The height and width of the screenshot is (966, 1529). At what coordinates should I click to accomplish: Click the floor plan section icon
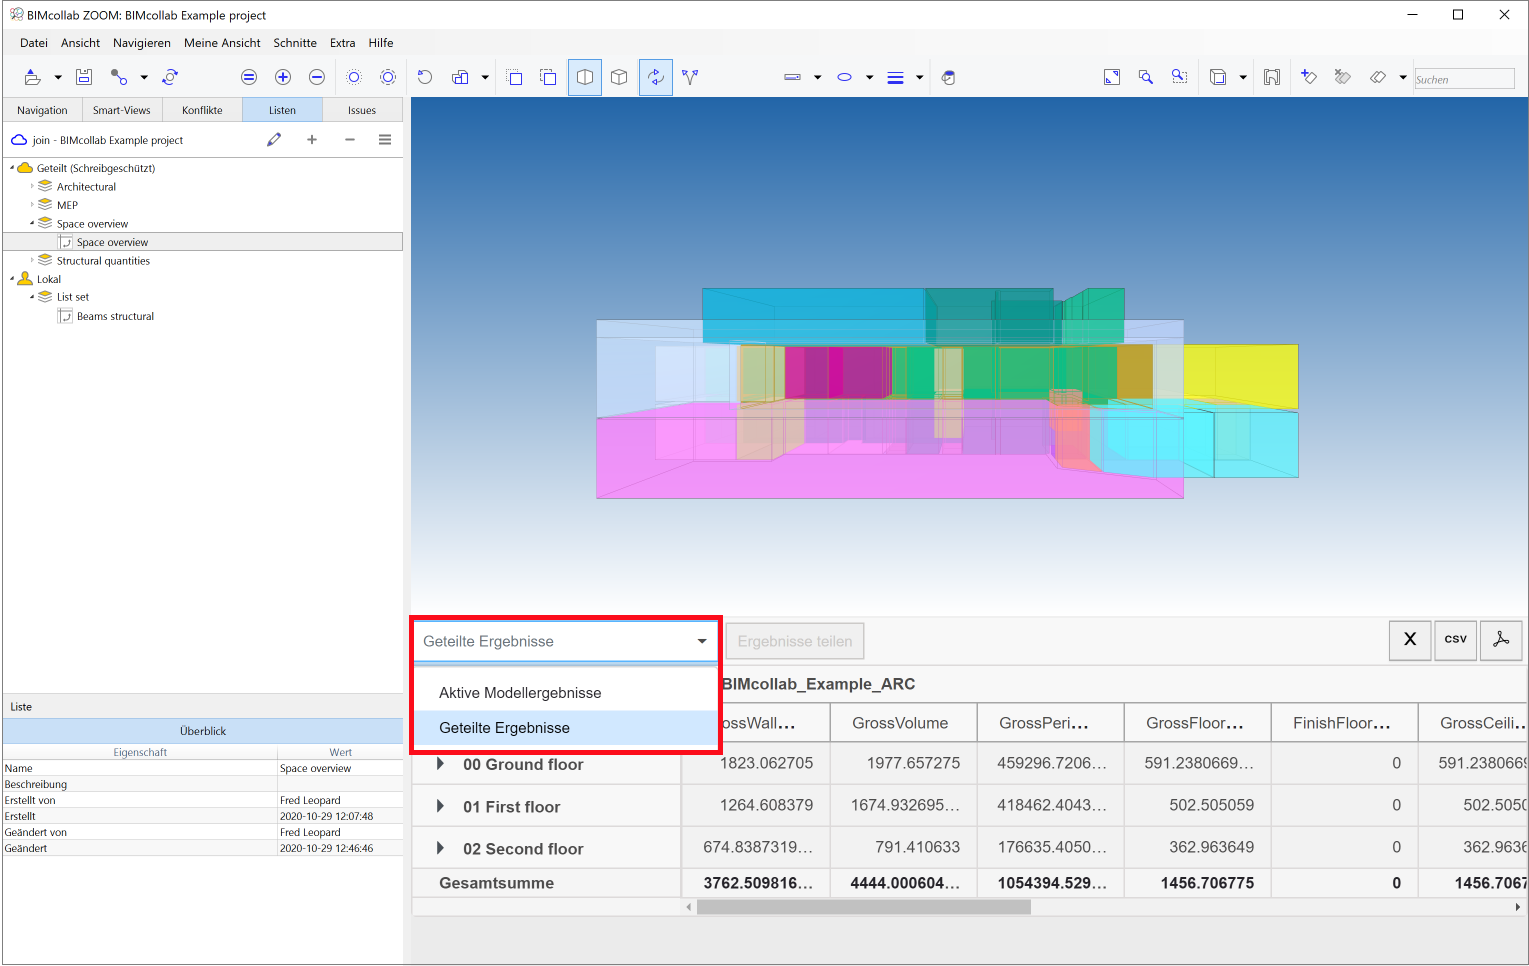coord(1272,77)
